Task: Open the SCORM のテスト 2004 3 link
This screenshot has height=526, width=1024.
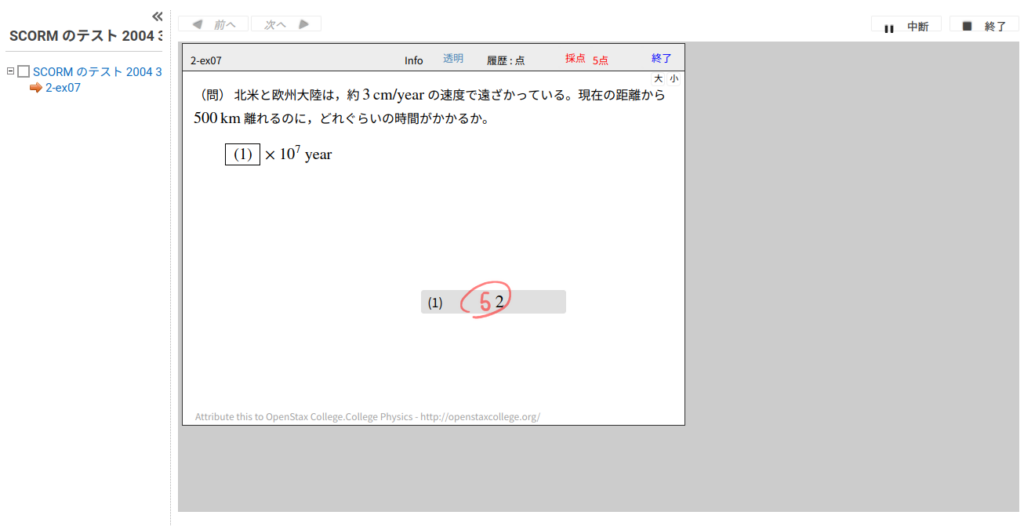Action: tap(97, 72)
